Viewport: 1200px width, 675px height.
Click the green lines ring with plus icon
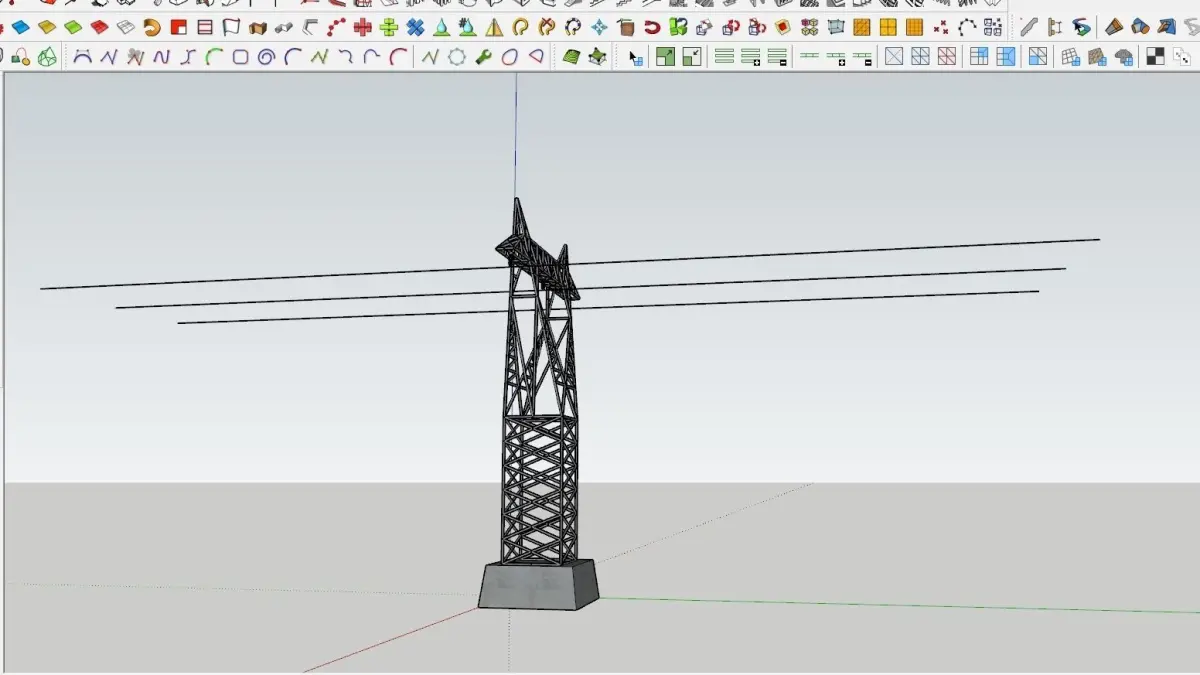point(752,57)
